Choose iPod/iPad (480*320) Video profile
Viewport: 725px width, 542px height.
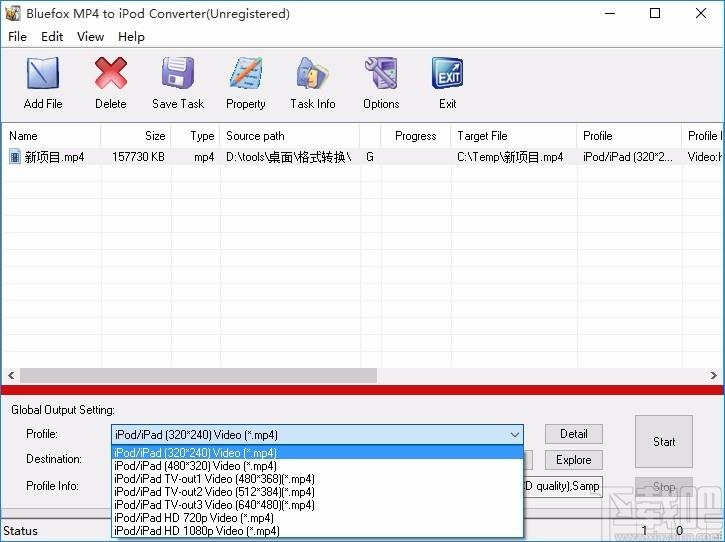[317, 465]
